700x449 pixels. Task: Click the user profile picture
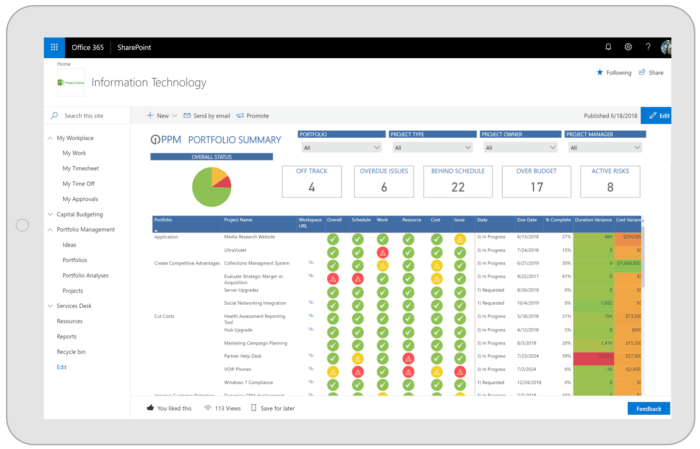(666, 47)
